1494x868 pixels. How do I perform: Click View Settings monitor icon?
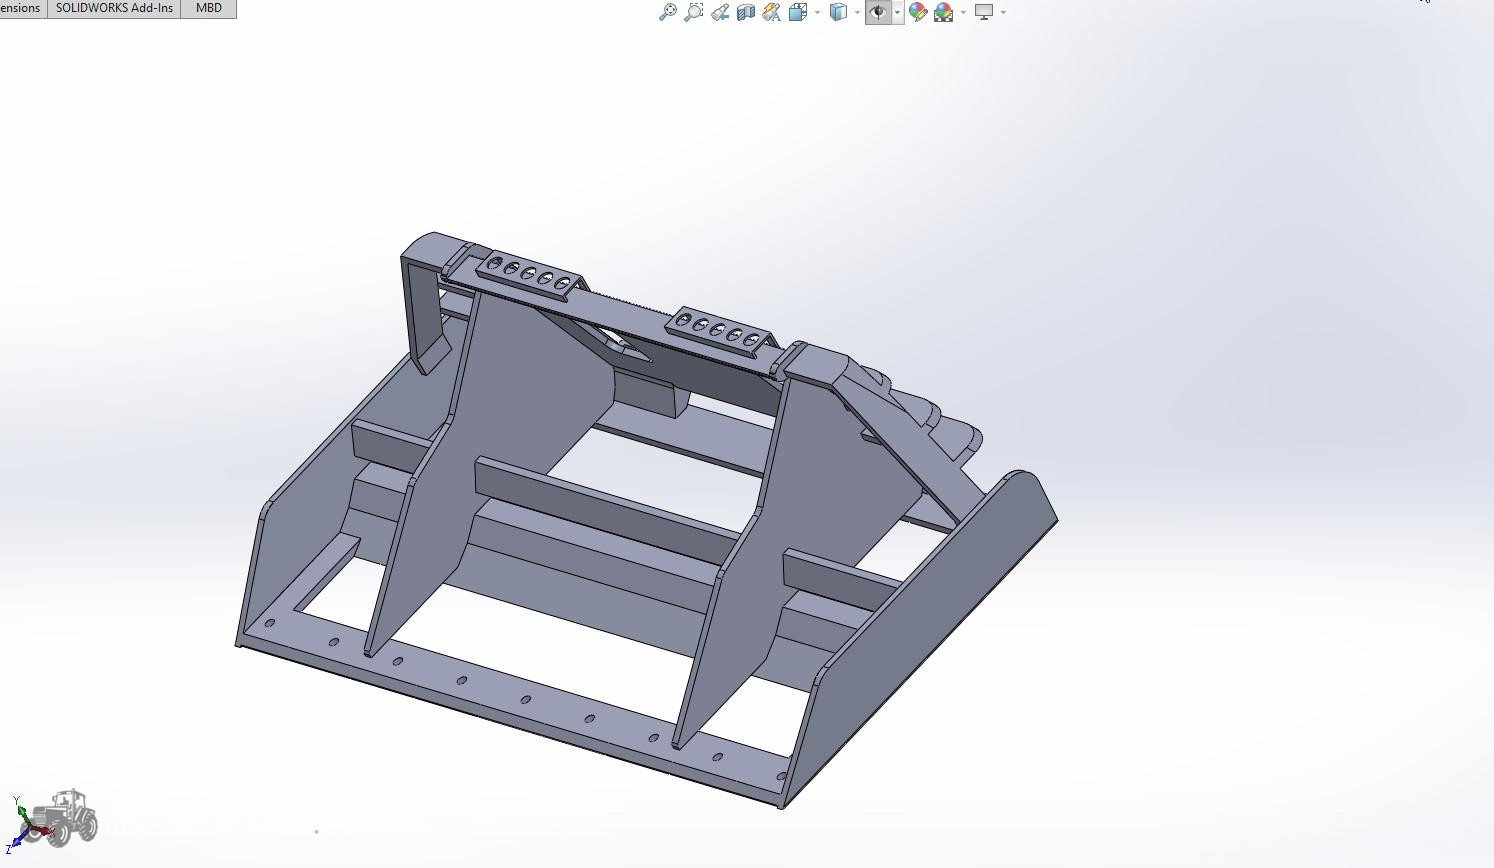click(984, 12)
